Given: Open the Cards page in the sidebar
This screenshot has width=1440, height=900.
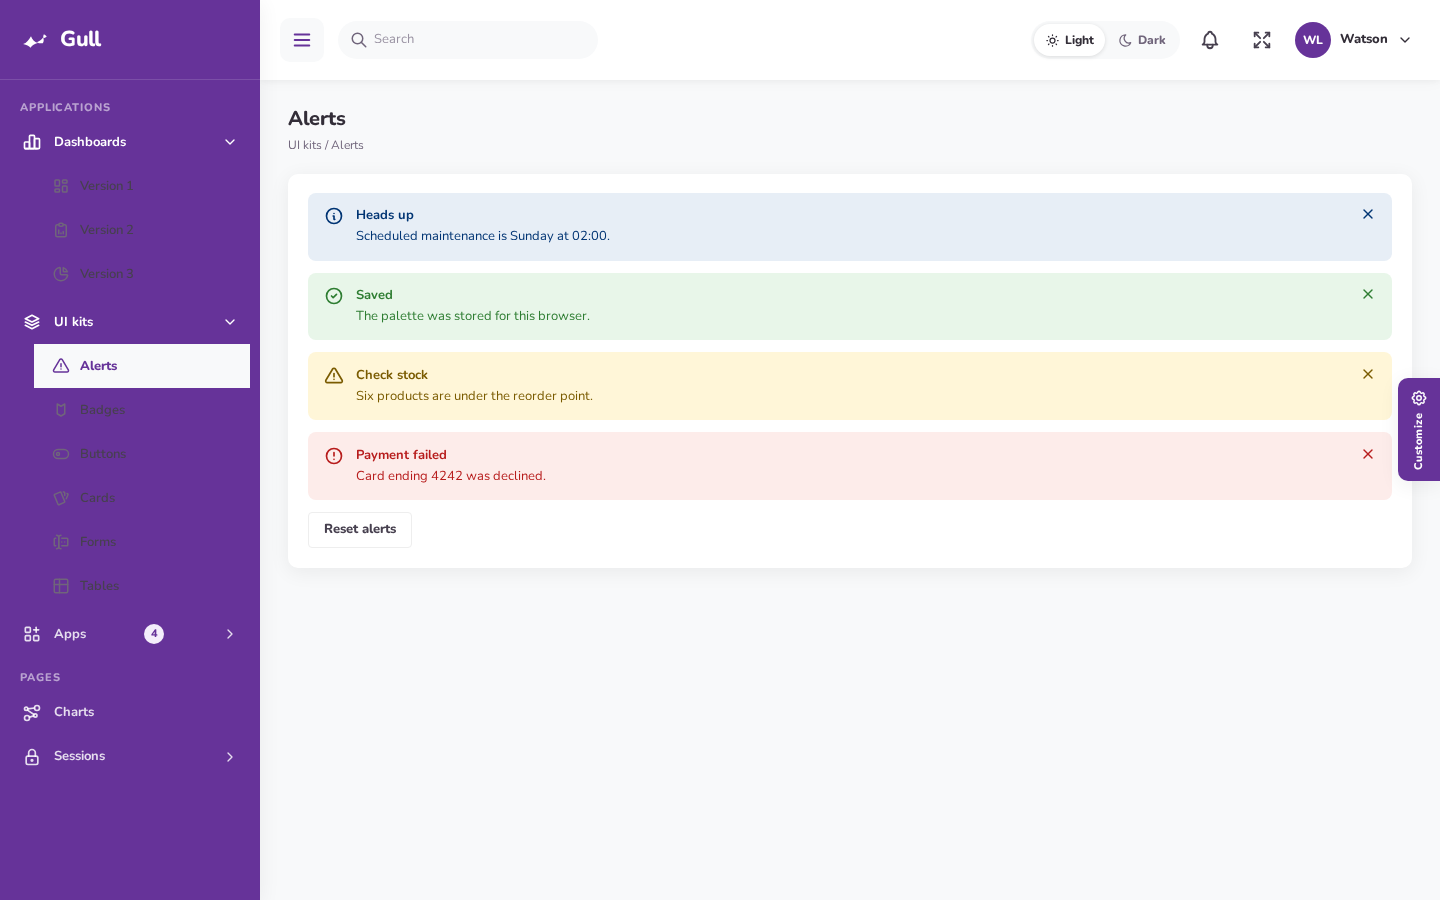Looking at the screenshot, I should [142, 498].
